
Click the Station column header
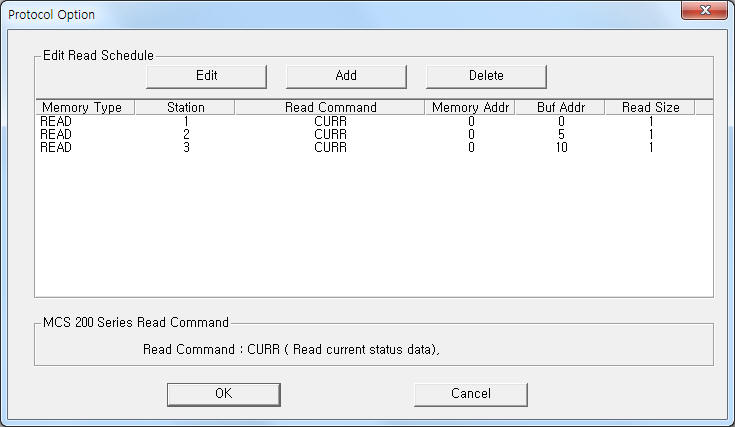(x=185, y=107)
